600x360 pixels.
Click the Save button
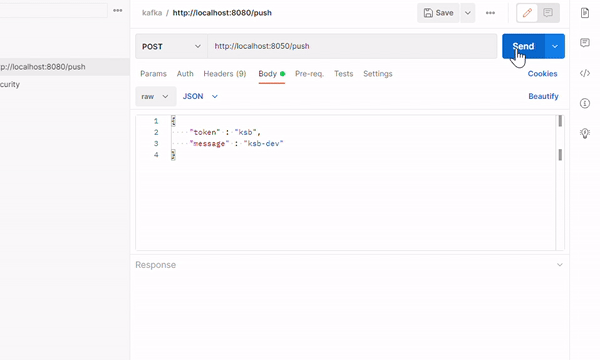[x=438, y=13]
